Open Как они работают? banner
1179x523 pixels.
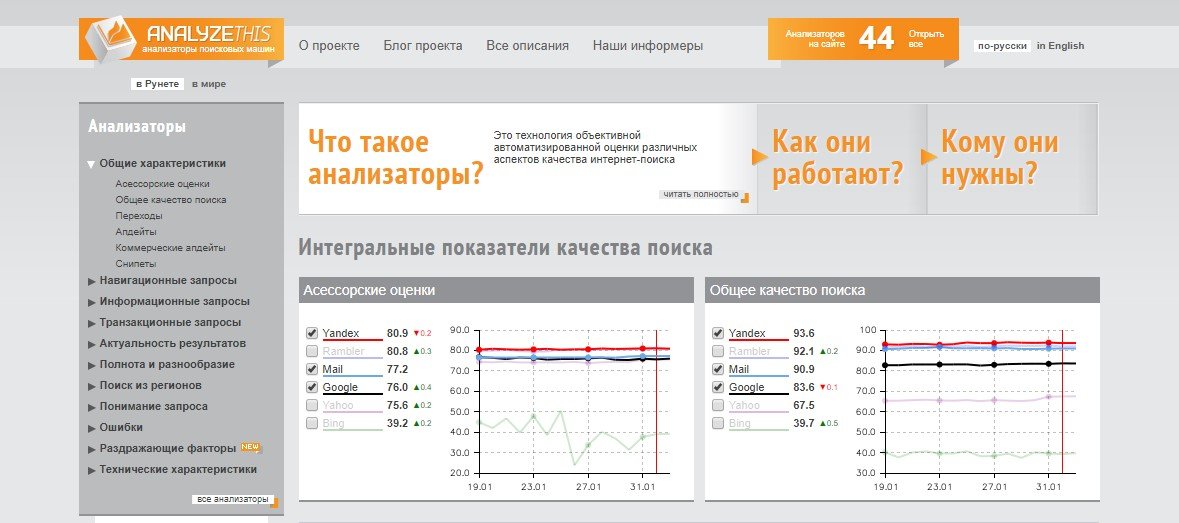[x=837, y=159]
